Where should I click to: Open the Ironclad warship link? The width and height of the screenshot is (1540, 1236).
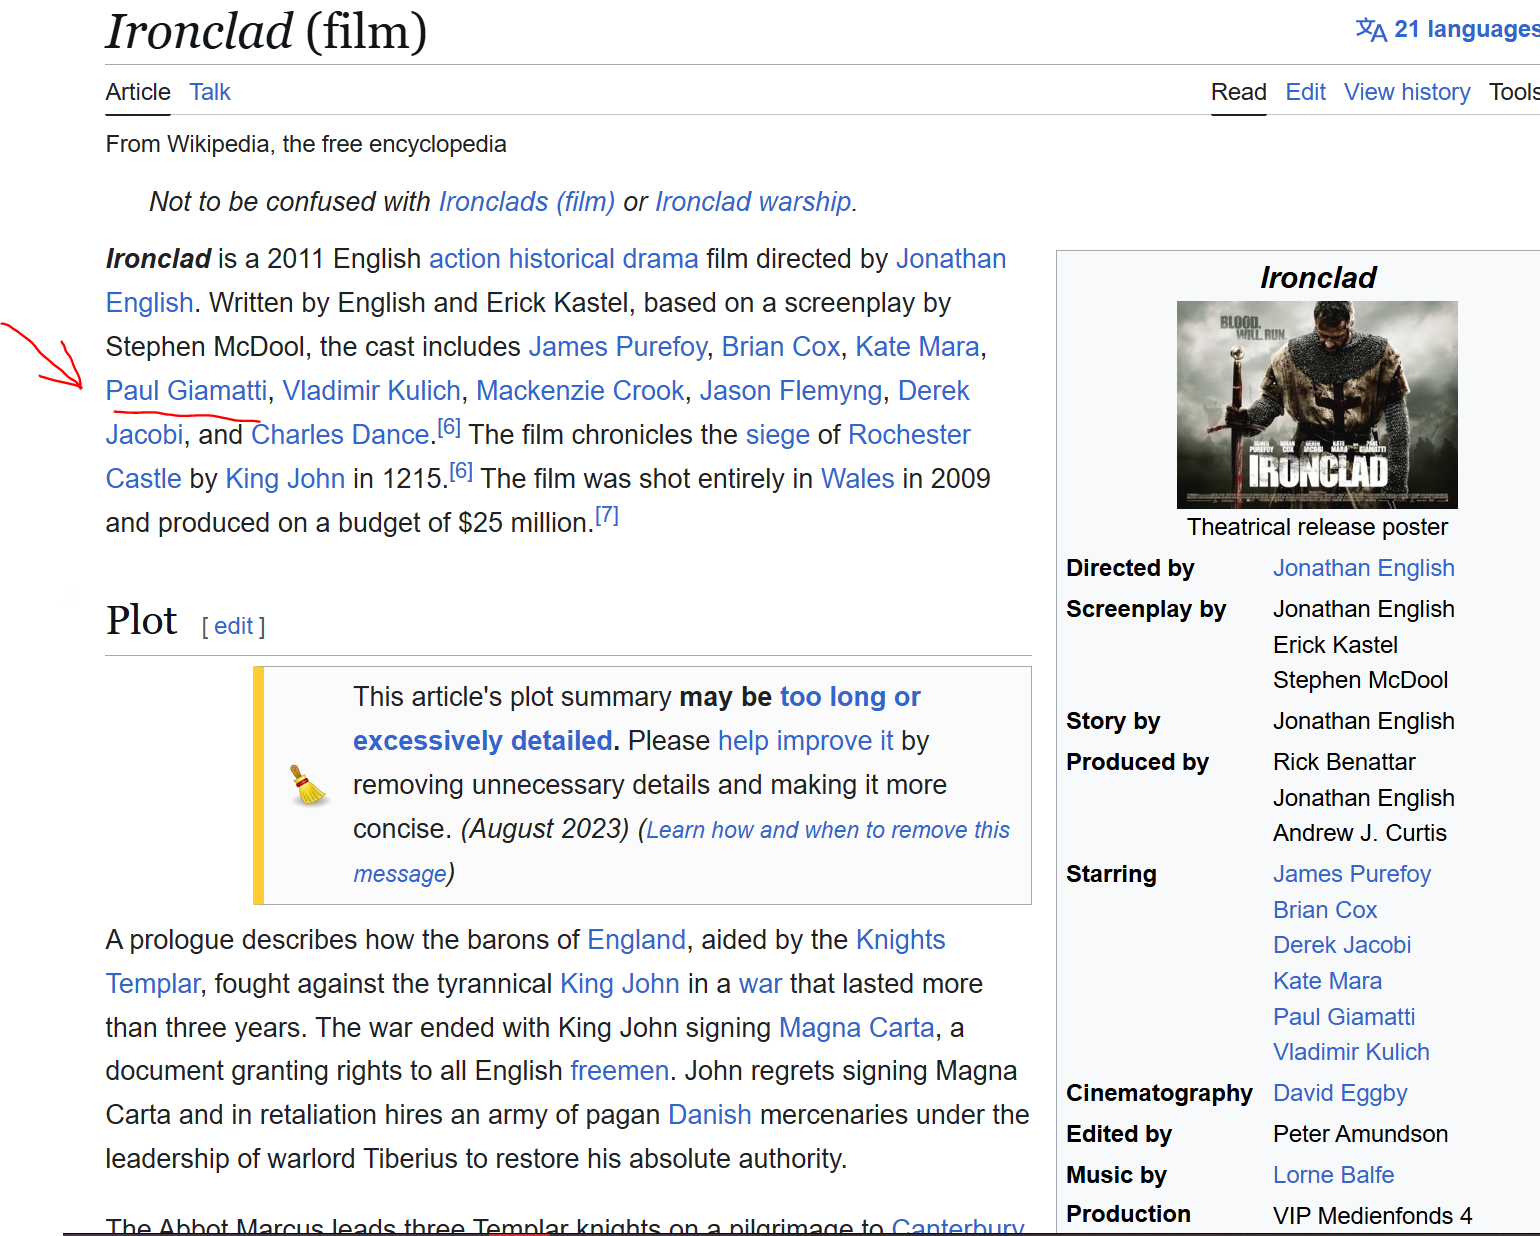753,202
